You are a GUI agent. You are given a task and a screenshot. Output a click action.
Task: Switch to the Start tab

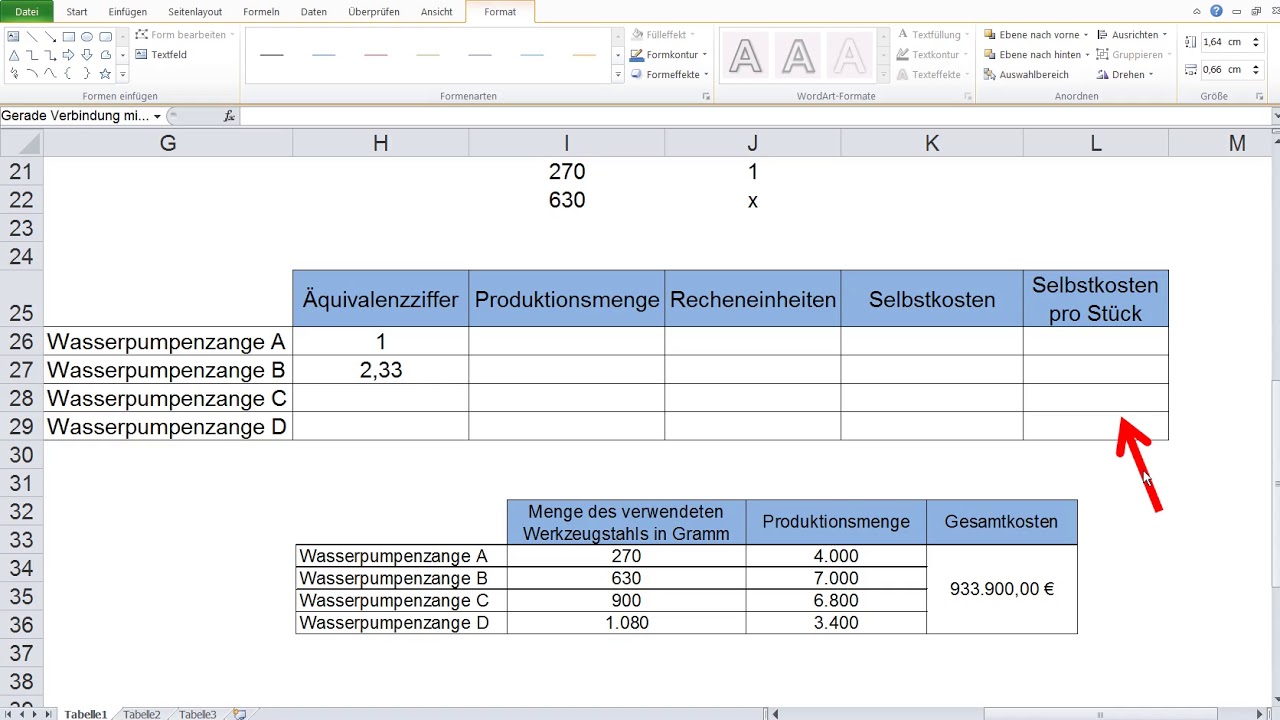pyautogui.click(x=77, y=12)
